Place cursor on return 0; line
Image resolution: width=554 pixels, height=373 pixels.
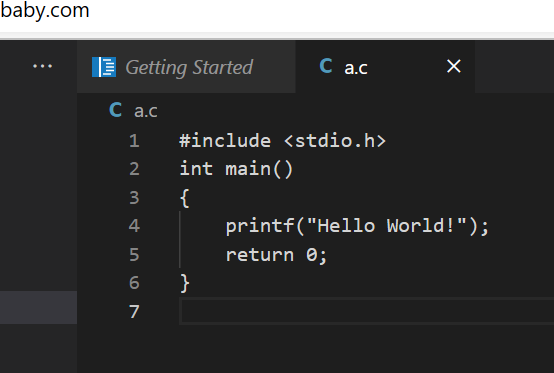276,255
